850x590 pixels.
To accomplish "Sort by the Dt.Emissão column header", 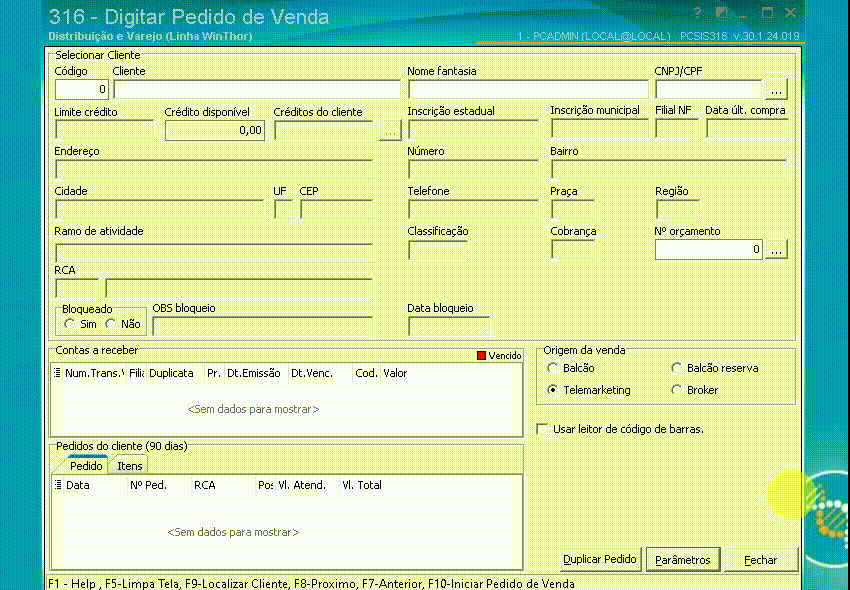I will 254,373.
